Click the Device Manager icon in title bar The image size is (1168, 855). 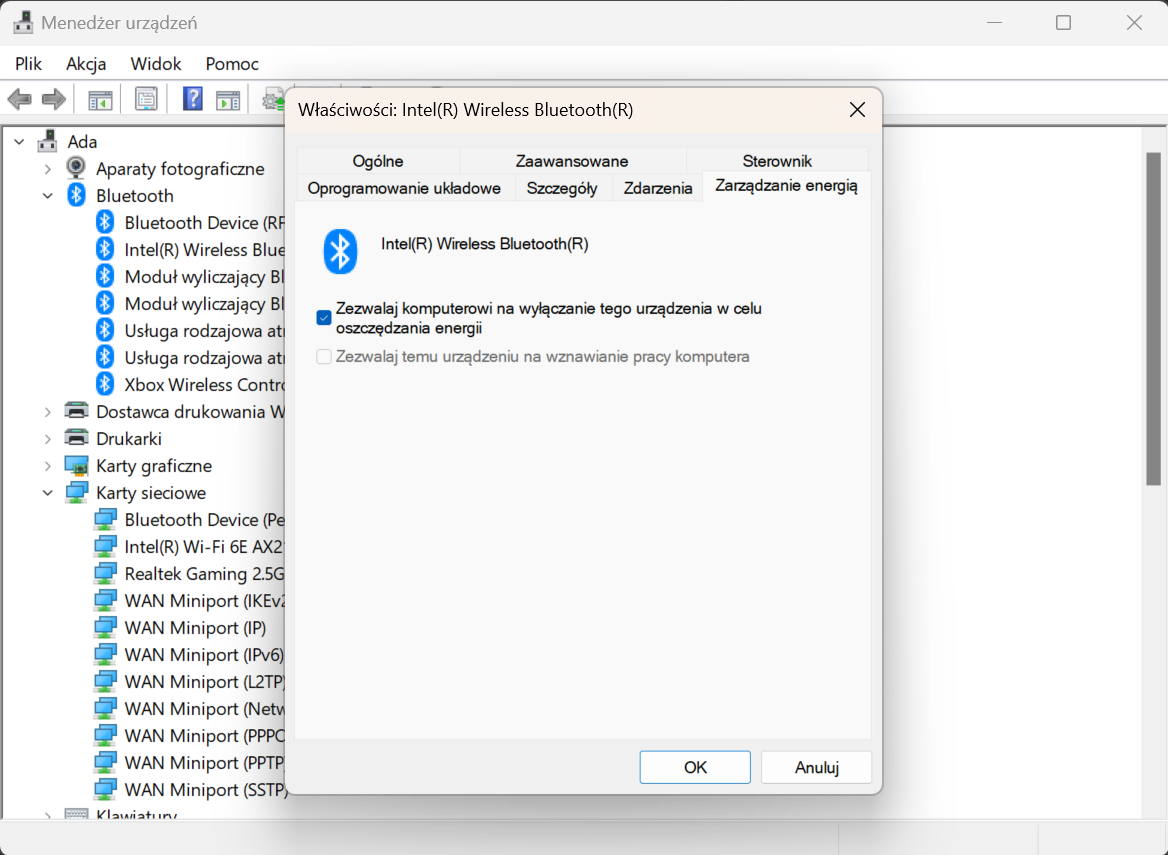click(22, 21)
